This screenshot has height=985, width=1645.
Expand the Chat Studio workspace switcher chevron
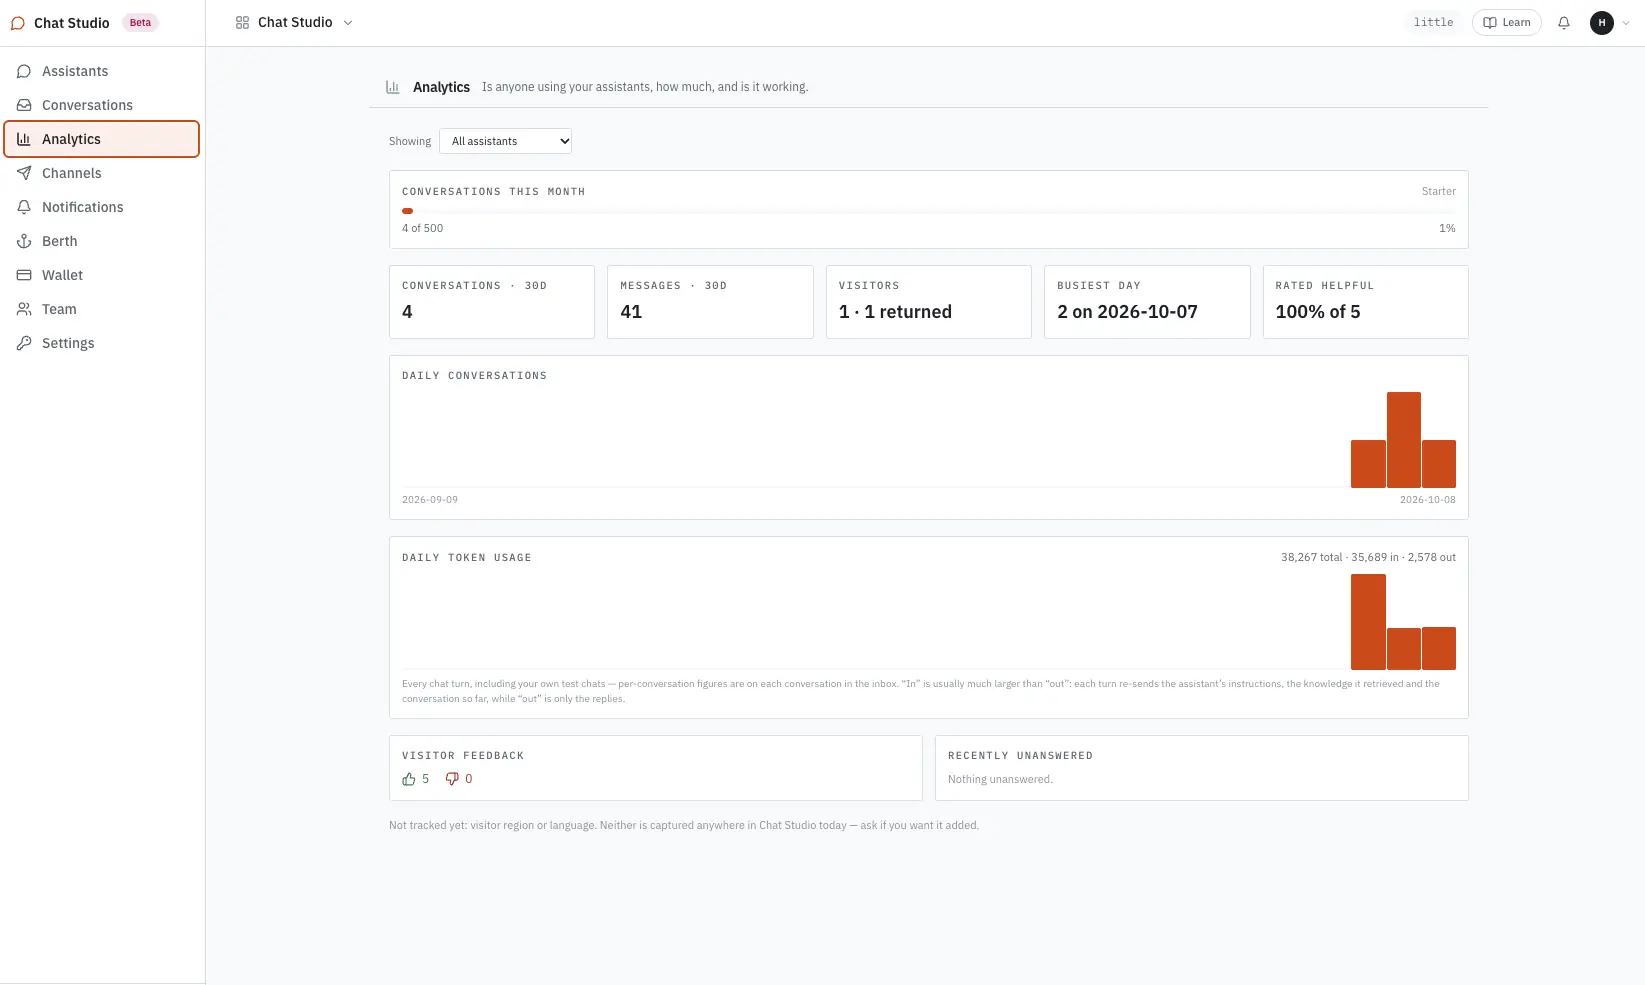coord(348,23)
